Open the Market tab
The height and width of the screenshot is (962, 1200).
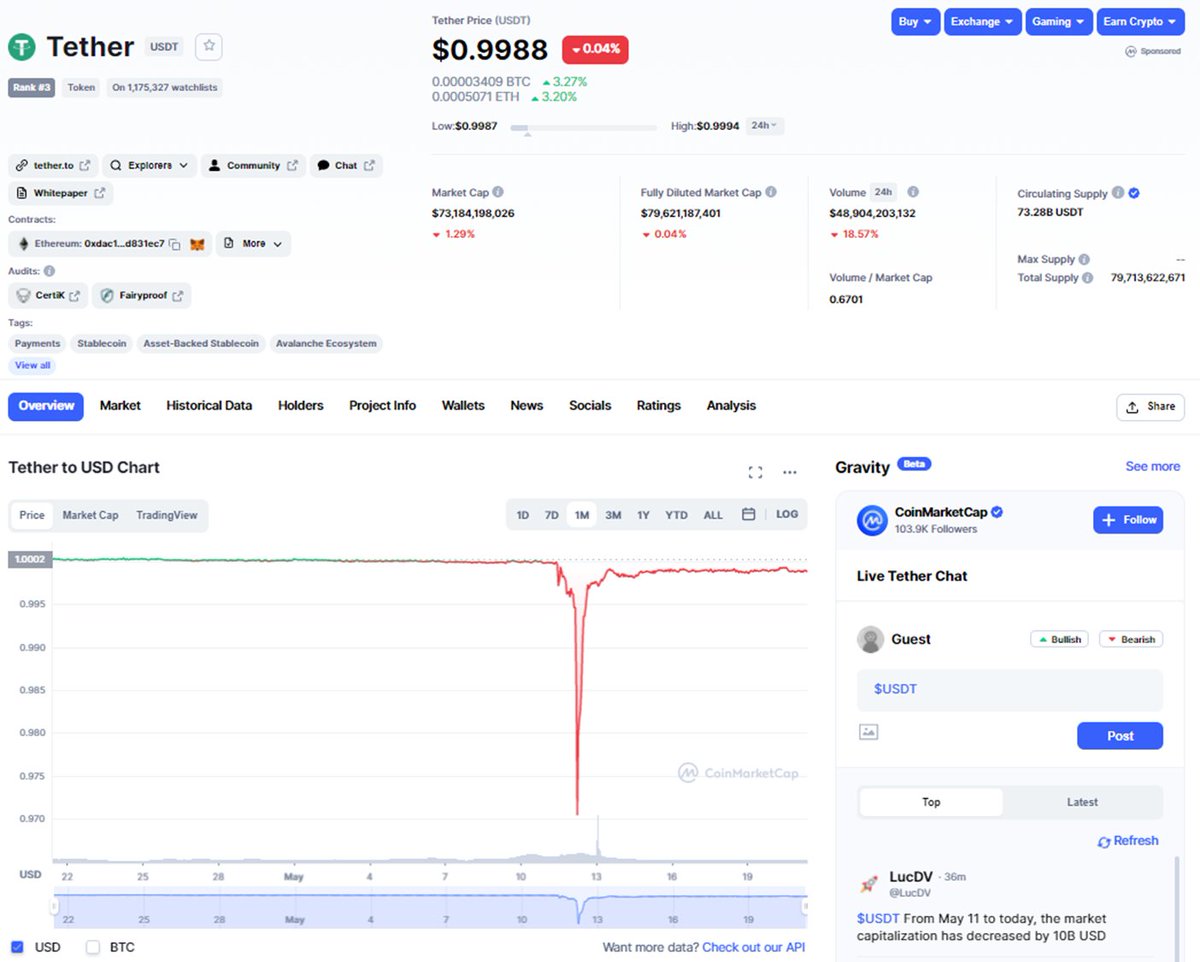coord(120,405)
